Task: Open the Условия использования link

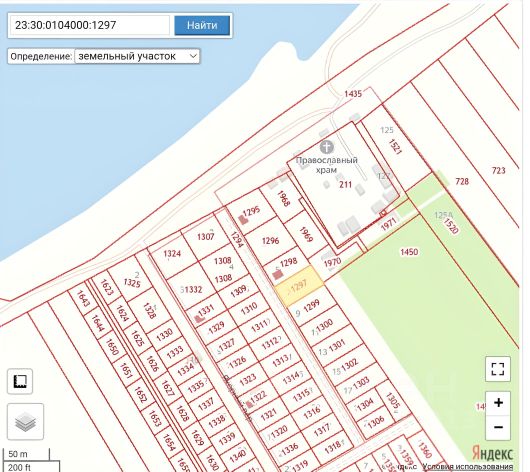Action: click(x=467, y=467)
